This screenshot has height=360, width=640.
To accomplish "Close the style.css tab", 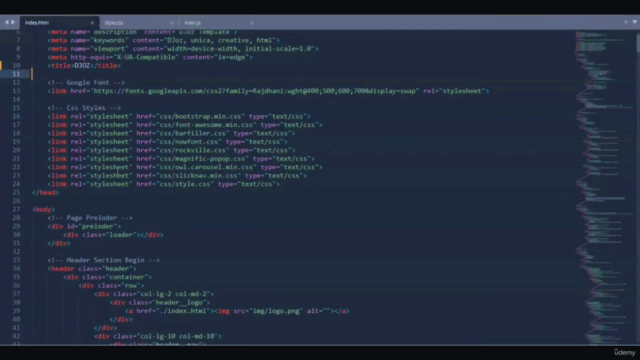I will click(x=172, y=23).
